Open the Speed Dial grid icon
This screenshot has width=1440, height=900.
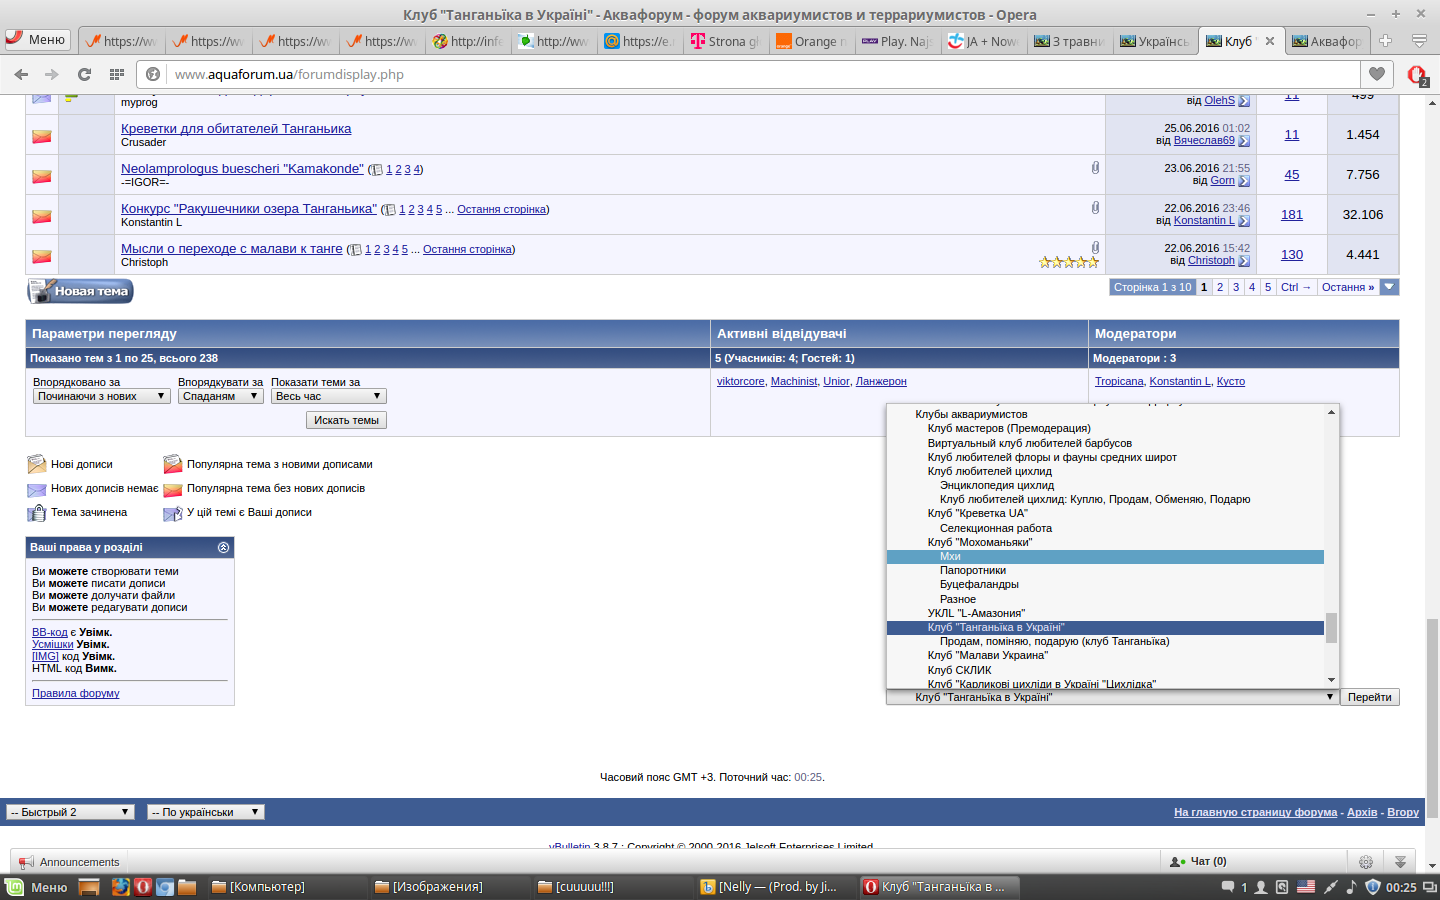(117, 74)
